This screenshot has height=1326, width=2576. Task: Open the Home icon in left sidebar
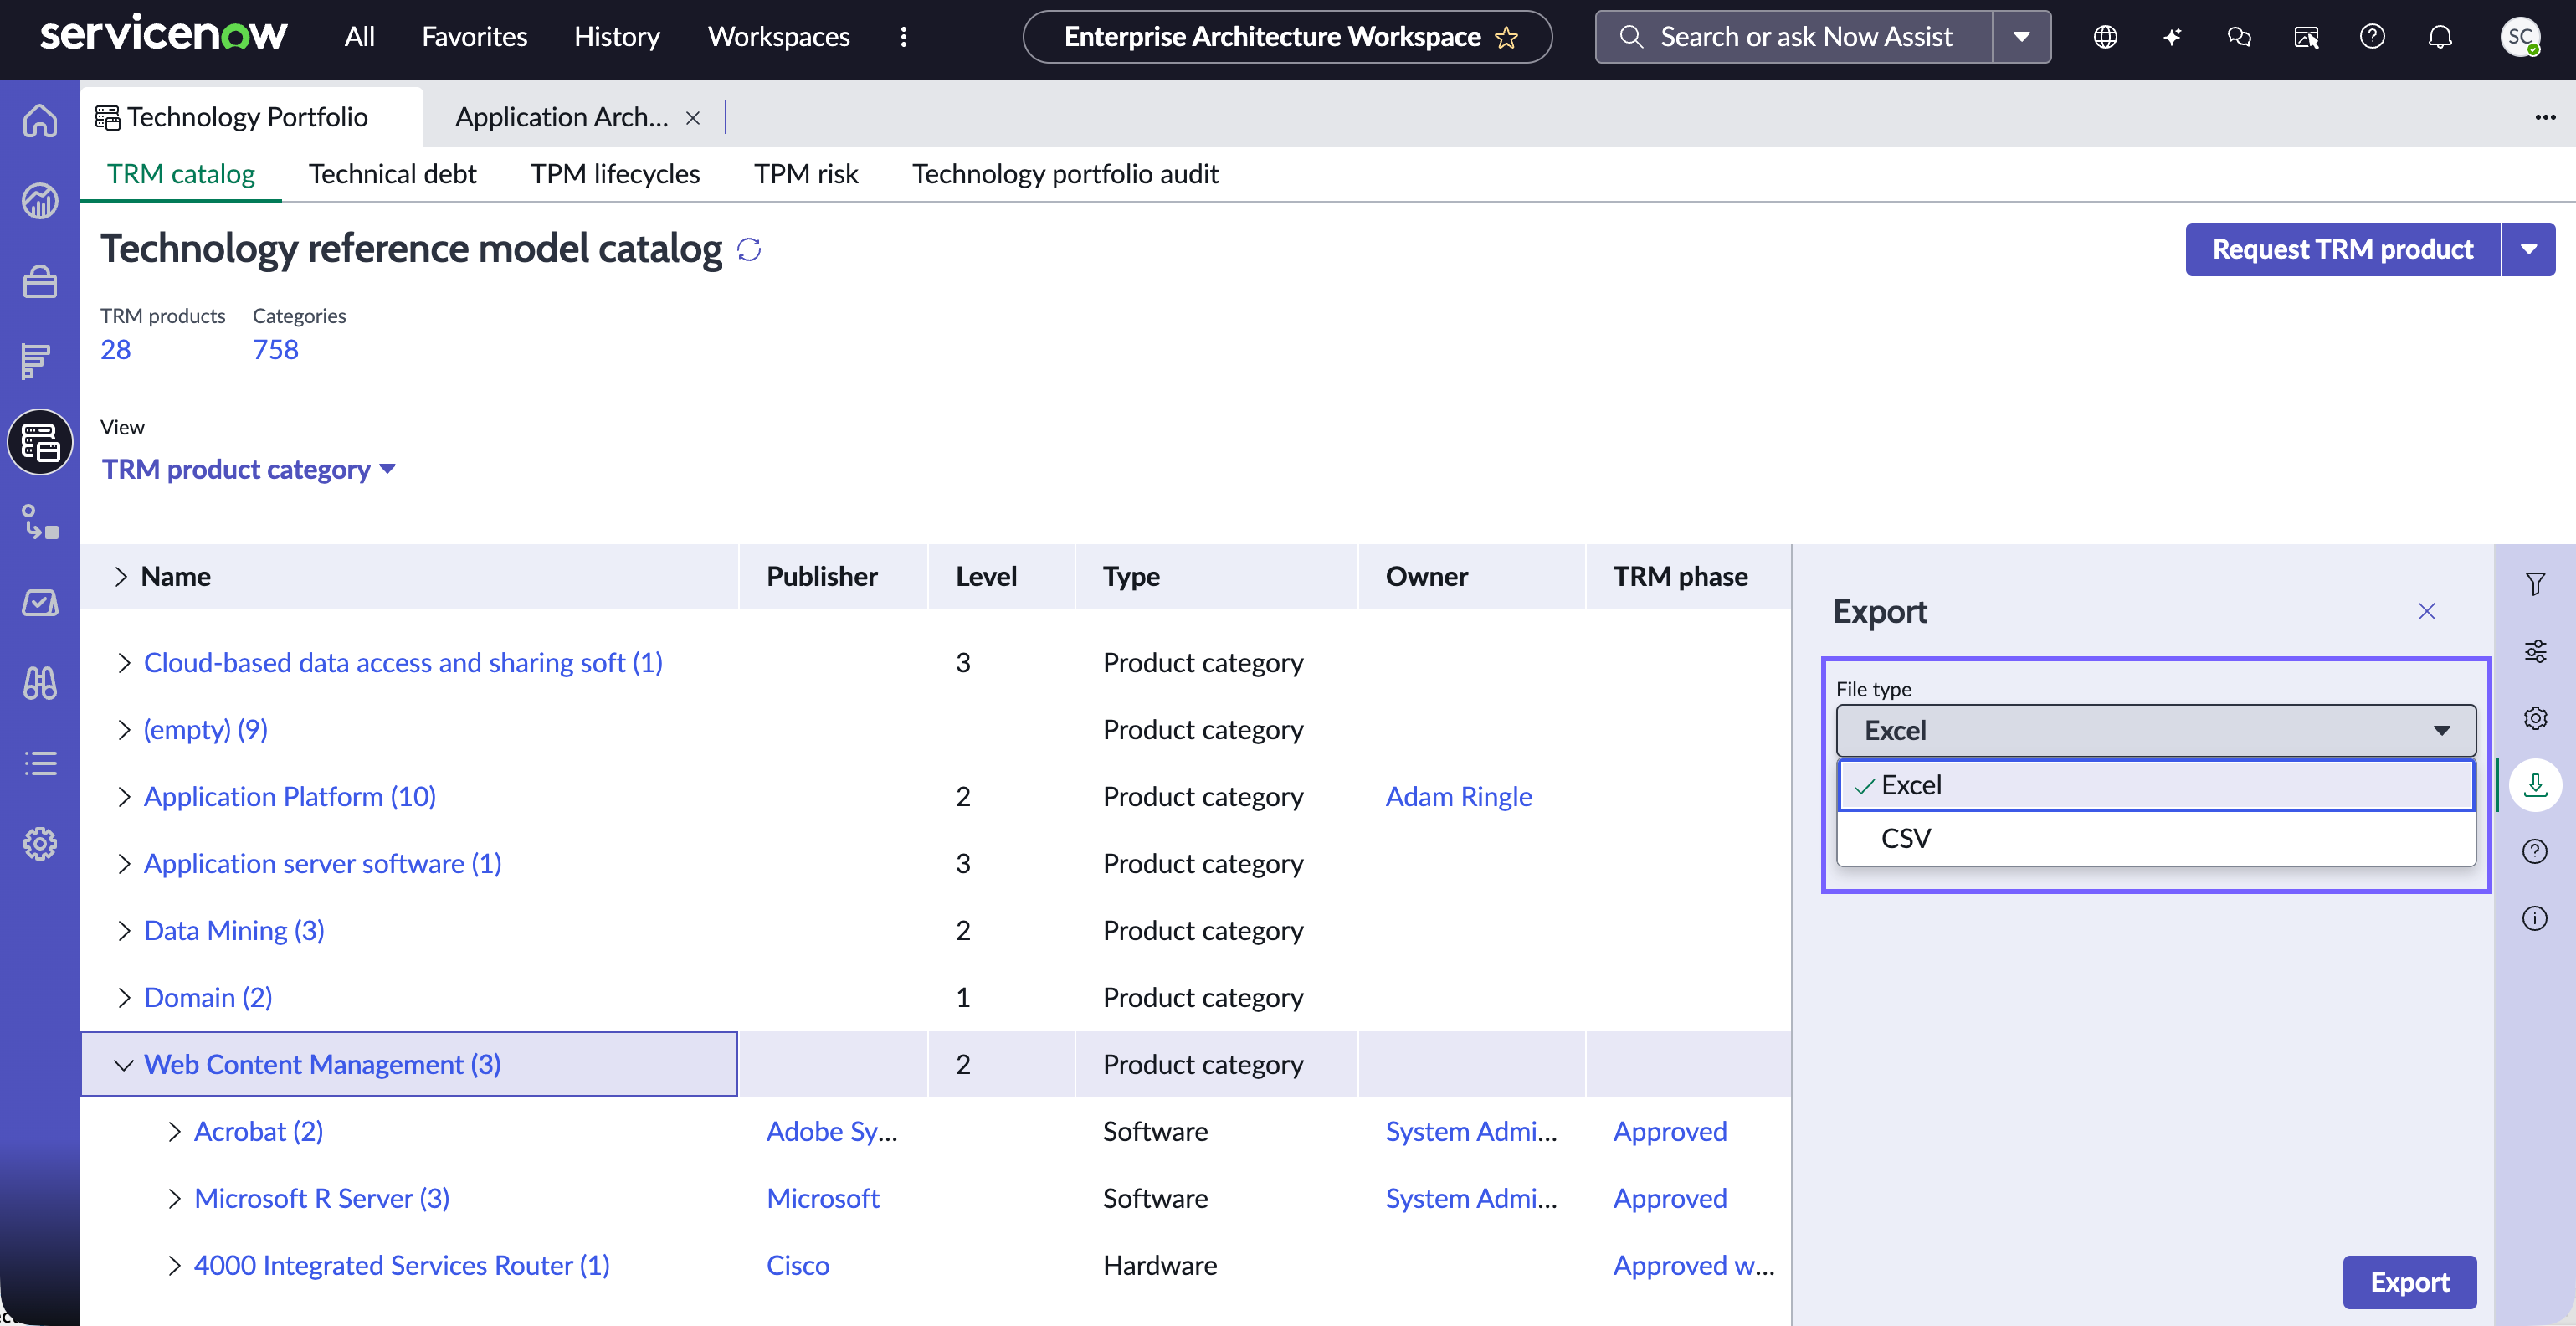[x=40, y=121]
